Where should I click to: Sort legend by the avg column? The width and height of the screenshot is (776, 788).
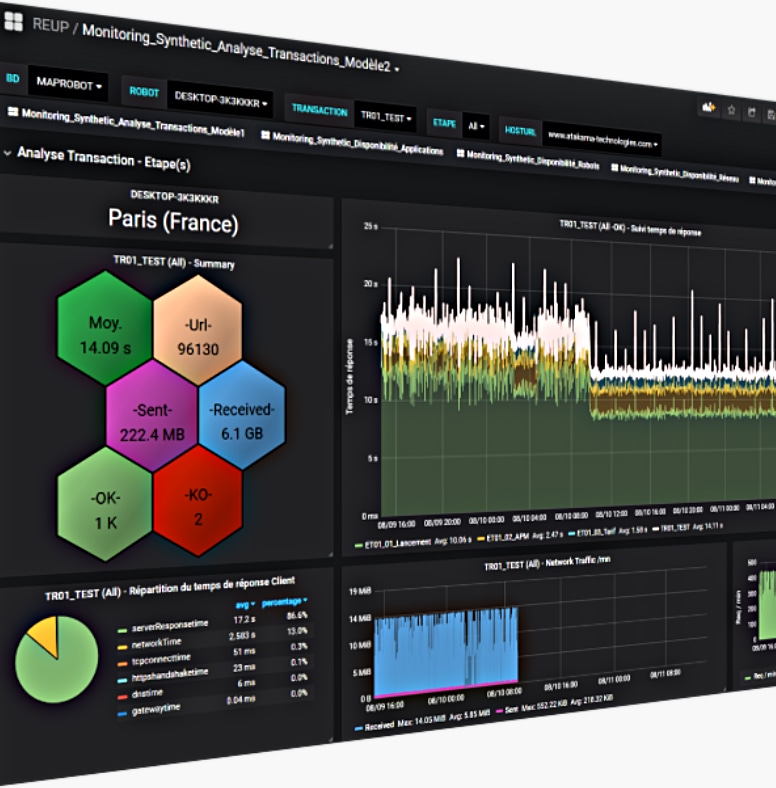(x=245, y=605)
